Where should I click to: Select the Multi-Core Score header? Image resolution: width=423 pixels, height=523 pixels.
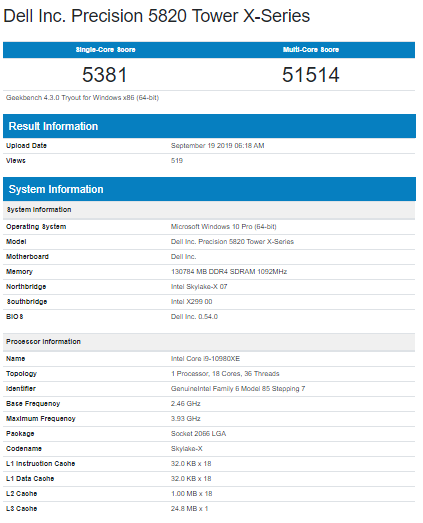311,50
